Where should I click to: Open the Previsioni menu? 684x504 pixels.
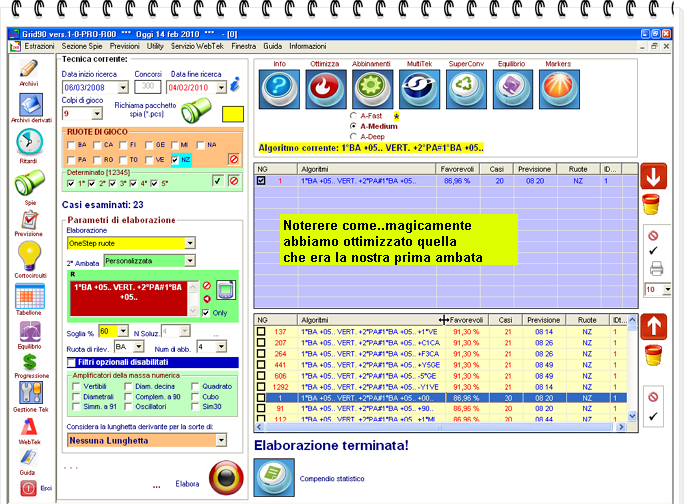coord(124,46)
